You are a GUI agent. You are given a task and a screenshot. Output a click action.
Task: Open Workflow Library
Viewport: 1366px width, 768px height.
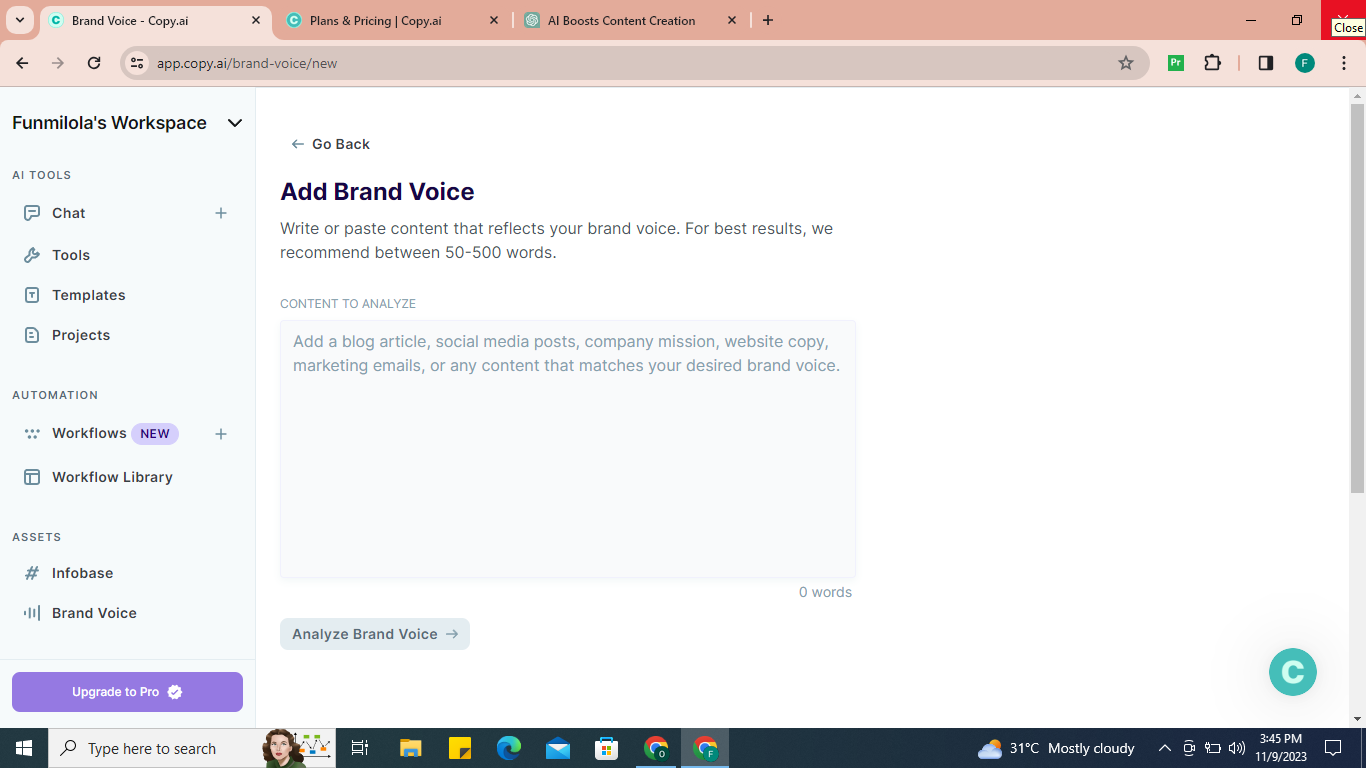[x=112, y=477]
